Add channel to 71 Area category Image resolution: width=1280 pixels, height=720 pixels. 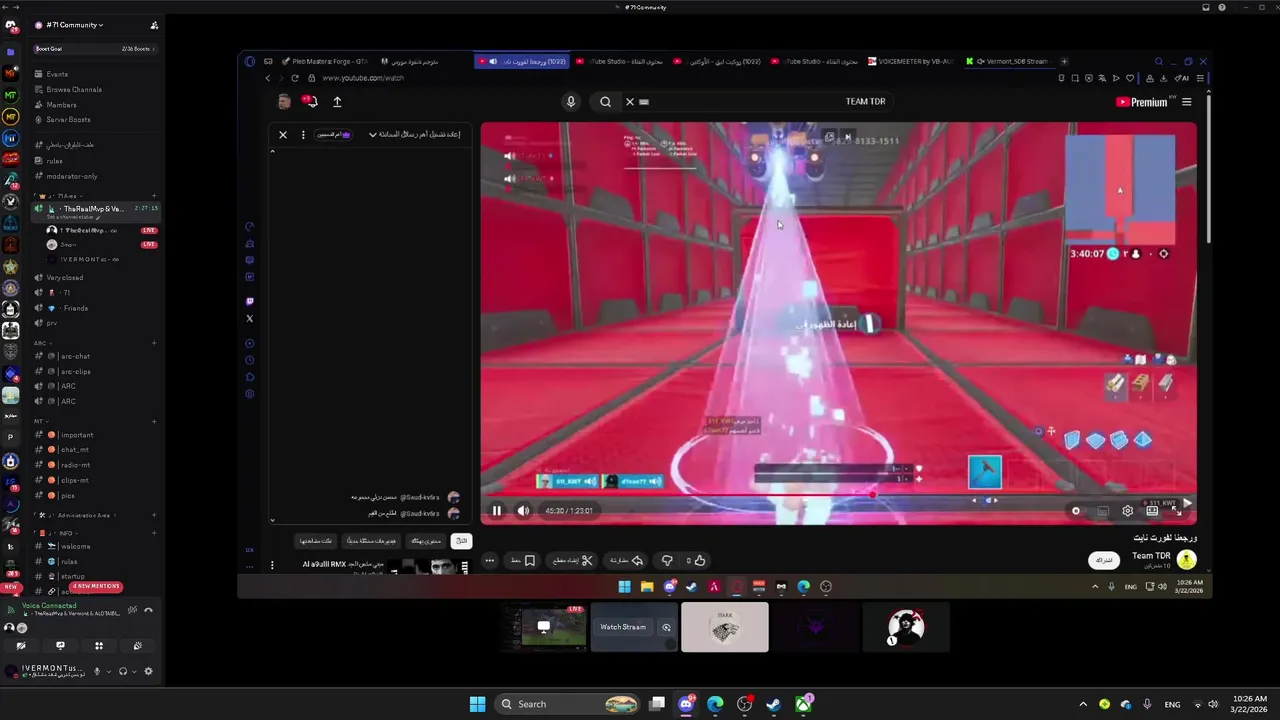(x=154, y=196)
